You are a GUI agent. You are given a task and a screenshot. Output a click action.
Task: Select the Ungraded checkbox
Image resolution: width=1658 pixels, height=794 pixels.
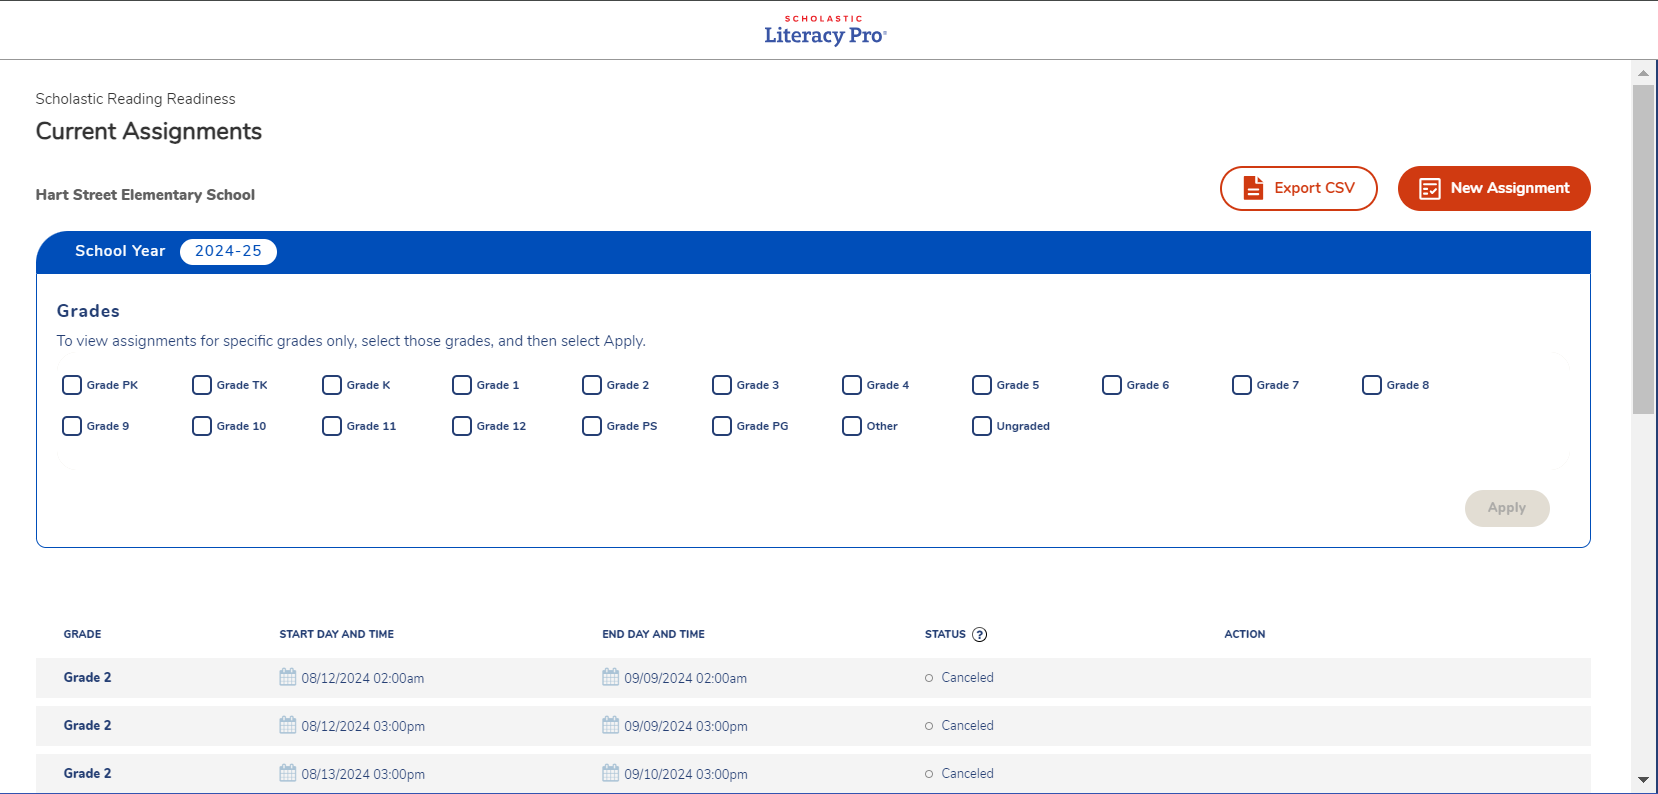pos(982,426)
